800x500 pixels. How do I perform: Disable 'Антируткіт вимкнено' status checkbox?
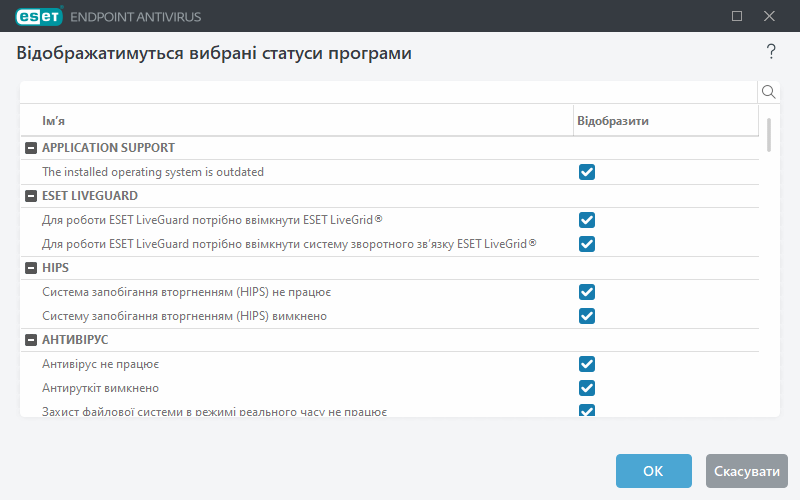587,388
